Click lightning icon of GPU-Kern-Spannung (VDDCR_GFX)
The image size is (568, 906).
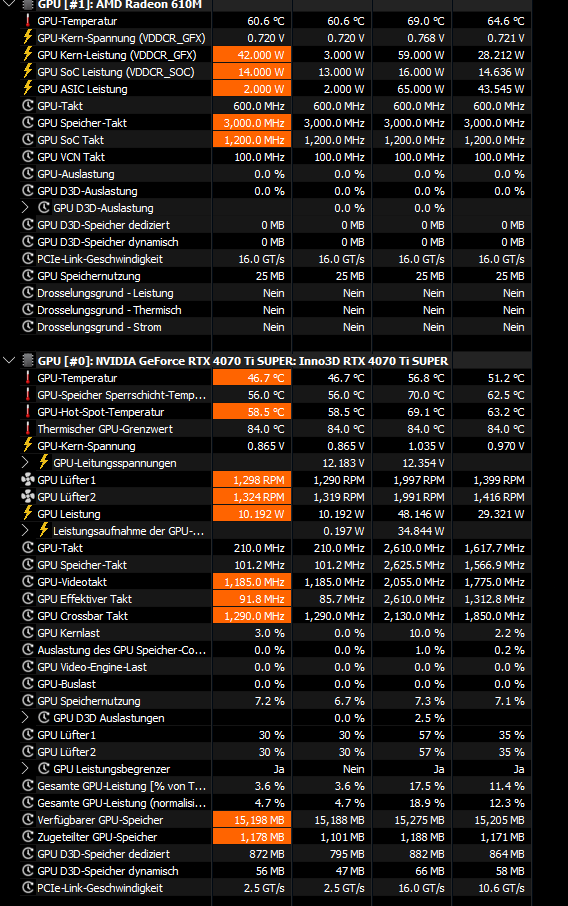pos(27,38)
